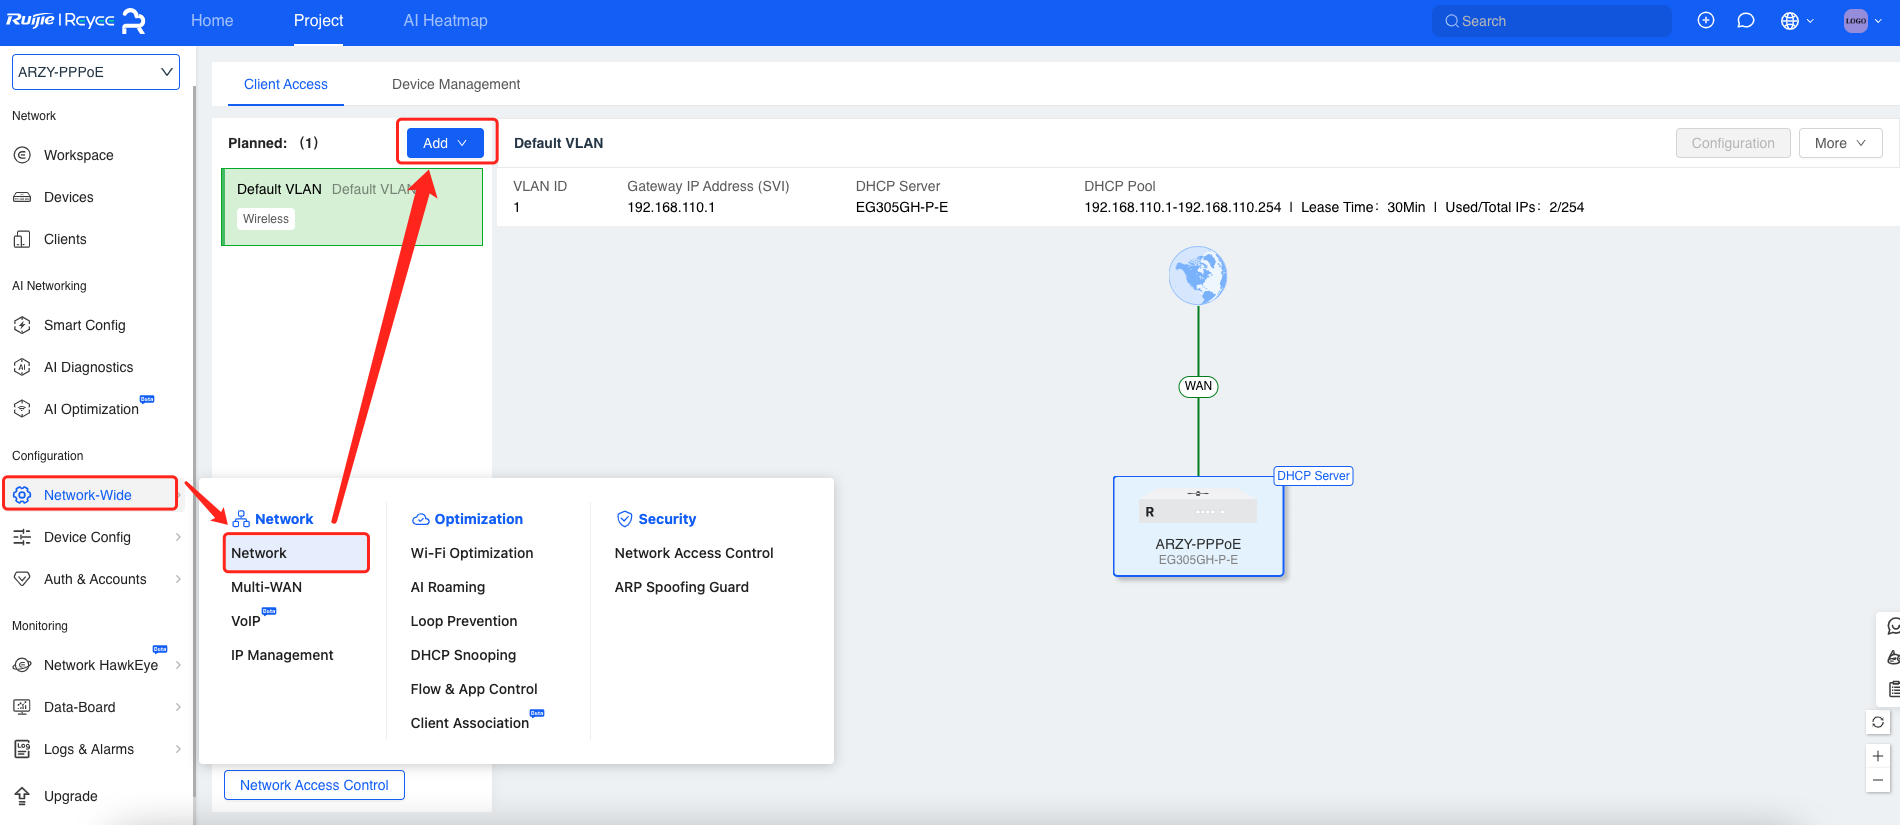
Task: Go to the Home tab
Action: click(212, 20)
